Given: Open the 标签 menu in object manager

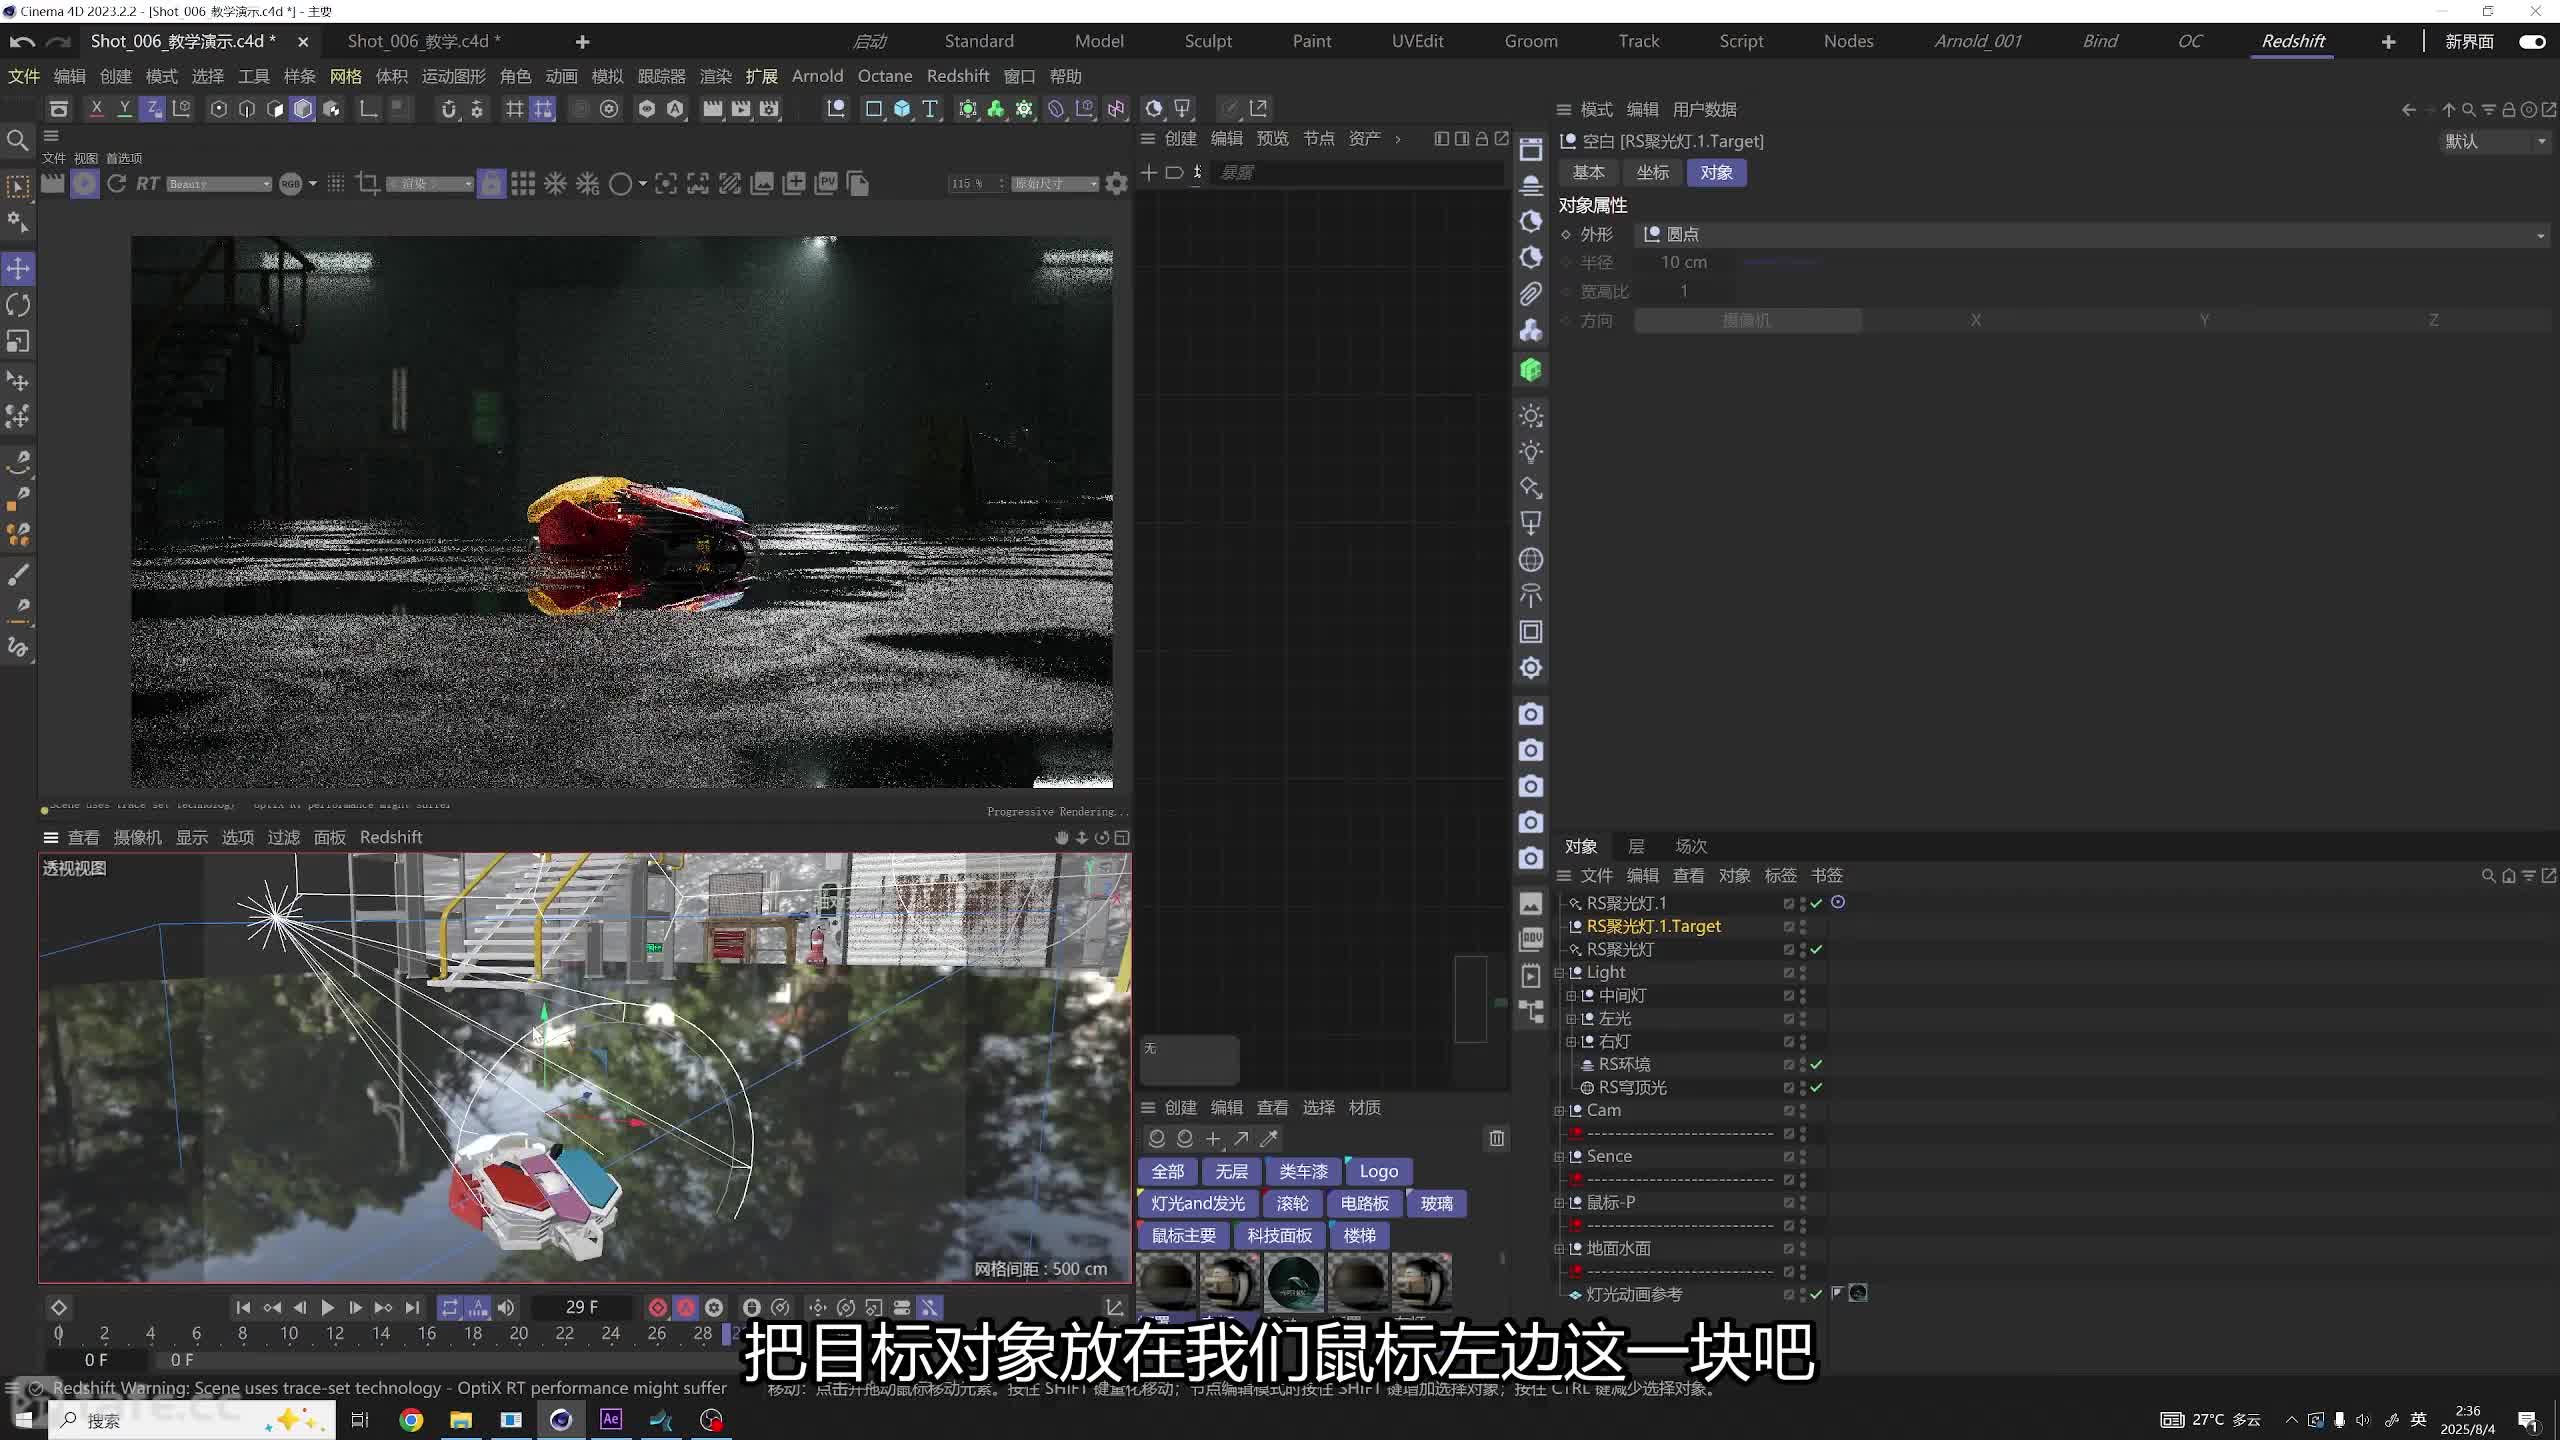Looking at the screenshot, I should [1781, 876].
